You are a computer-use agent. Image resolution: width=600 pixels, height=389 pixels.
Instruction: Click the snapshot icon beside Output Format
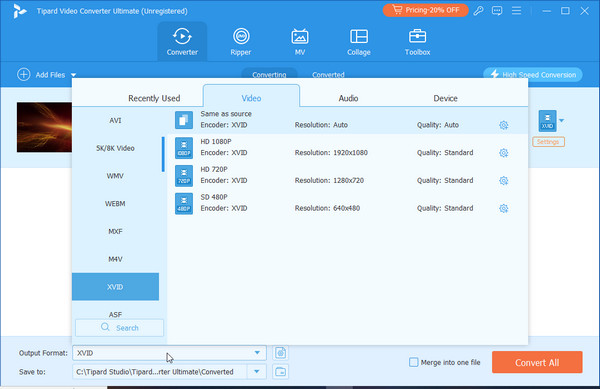coord(280,353)
